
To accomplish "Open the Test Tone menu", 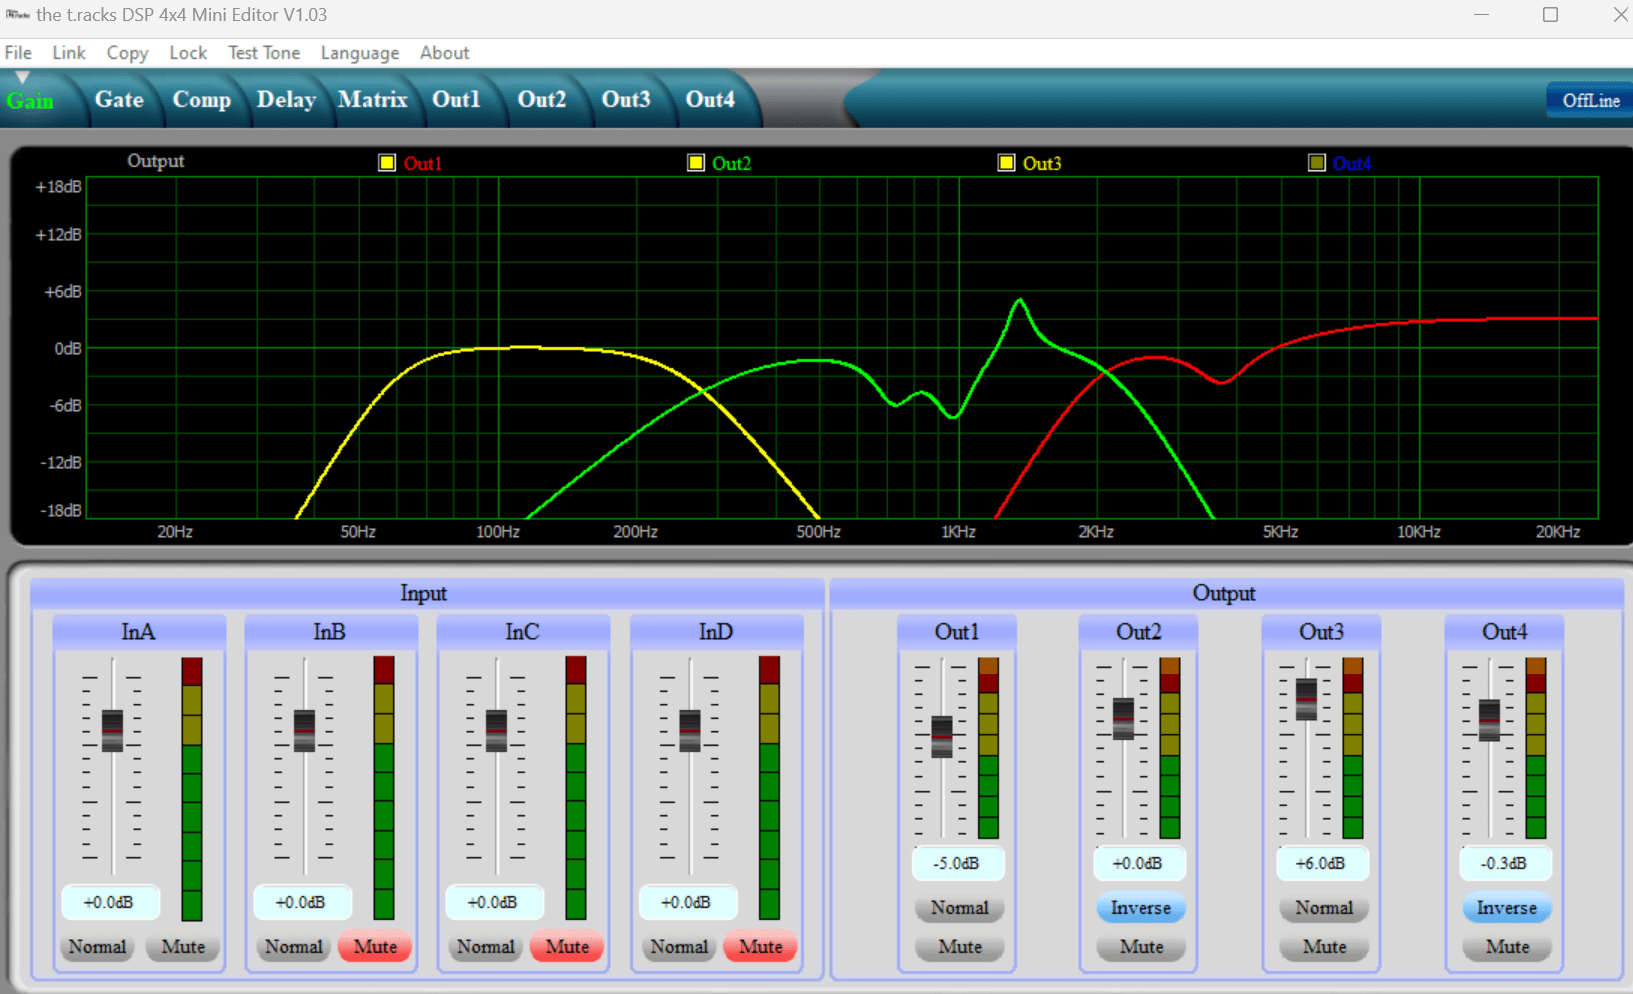I will (x=264, y=53).
